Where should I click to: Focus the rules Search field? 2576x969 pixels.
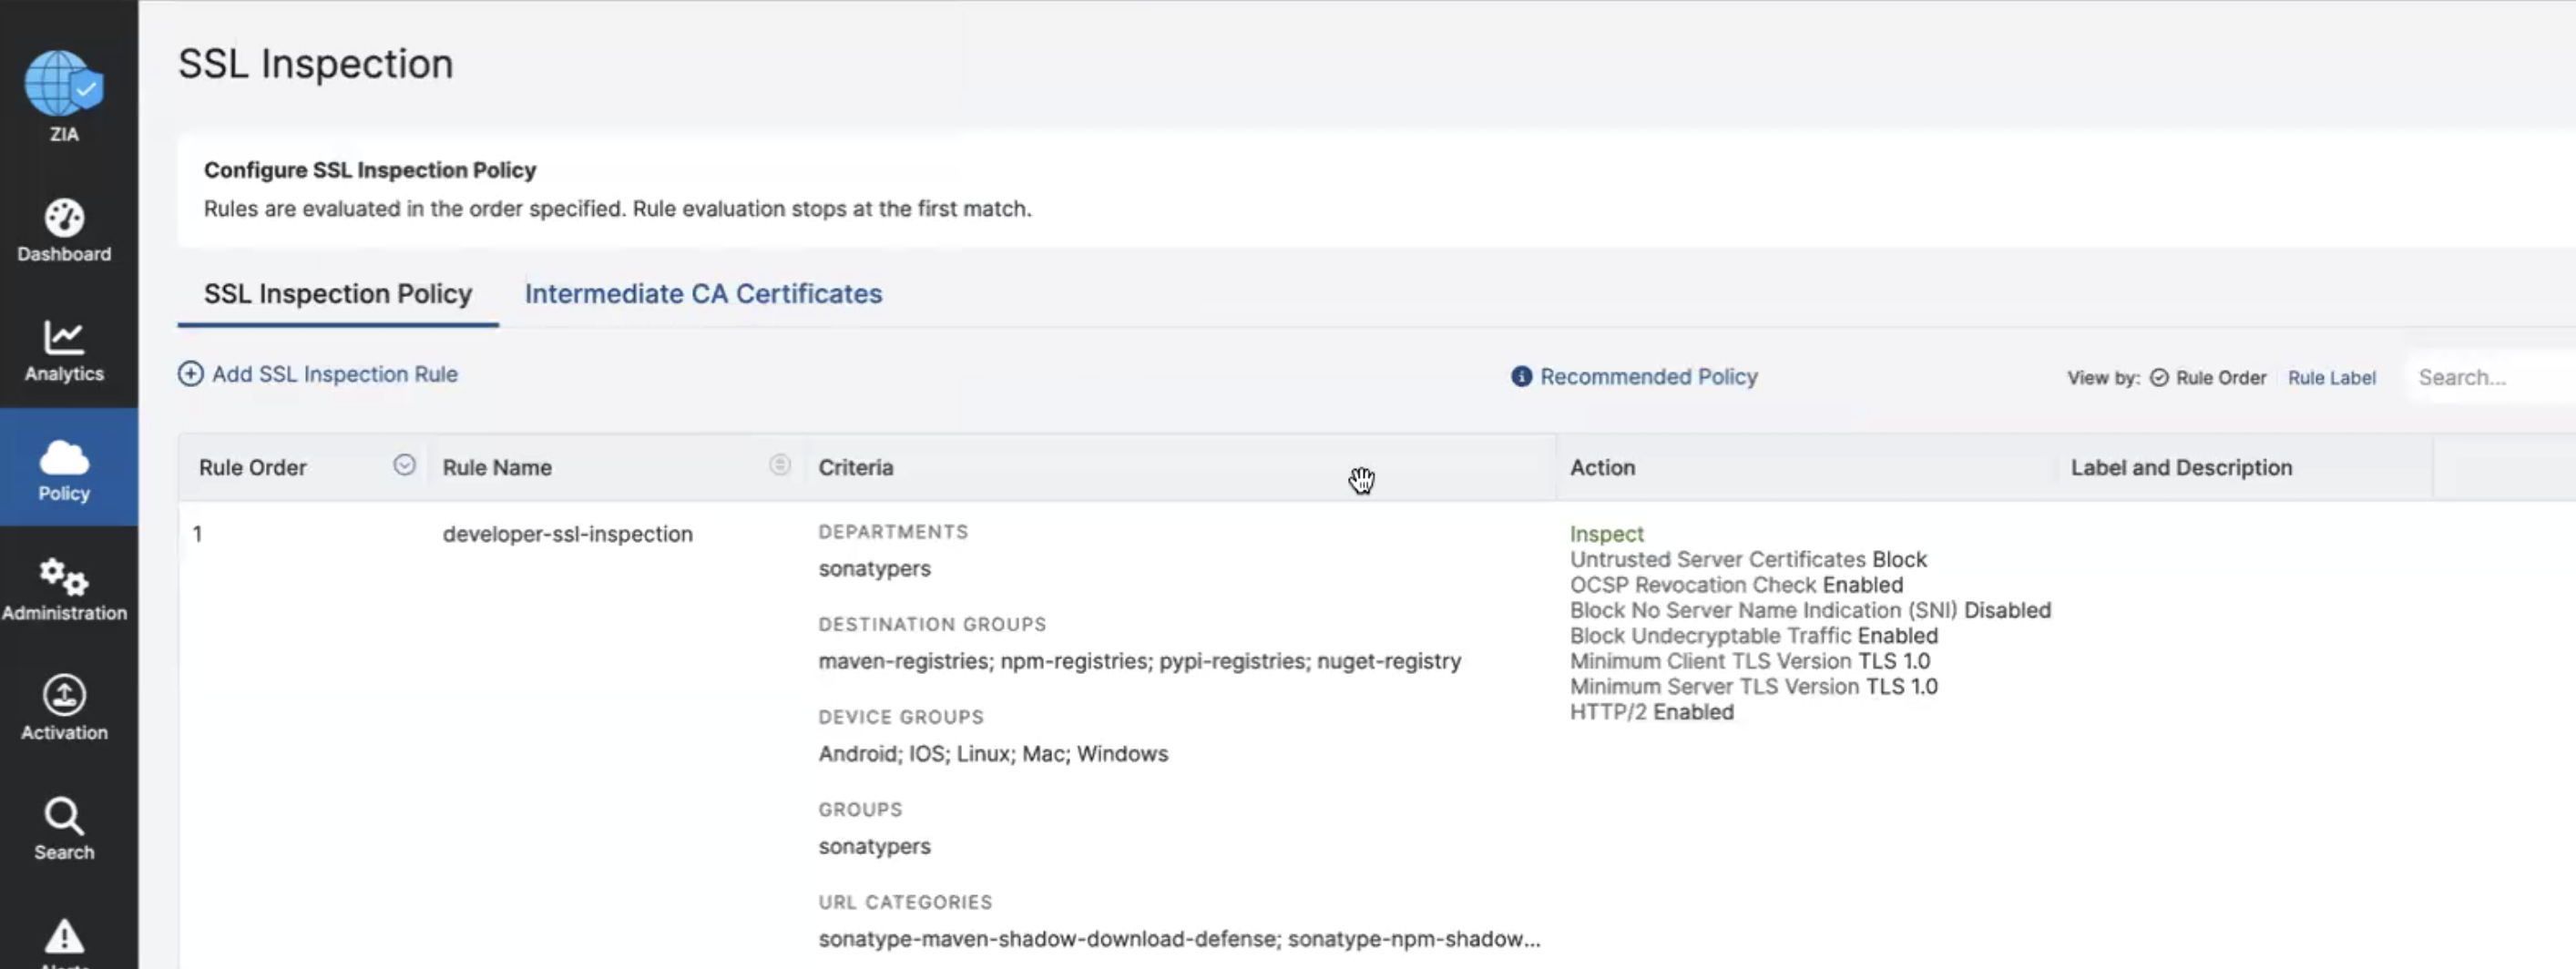(x=2490, y=378)
